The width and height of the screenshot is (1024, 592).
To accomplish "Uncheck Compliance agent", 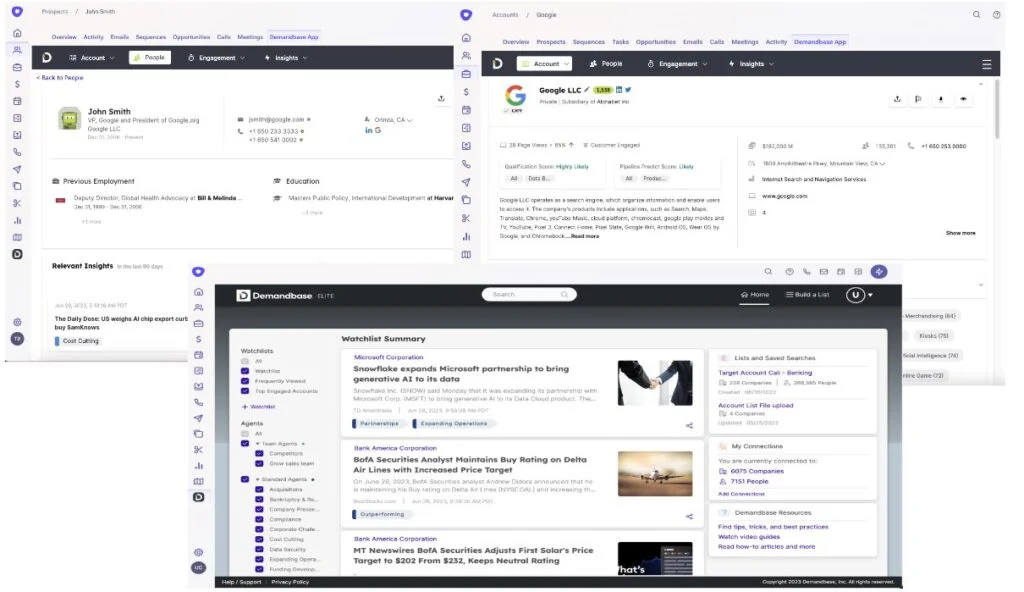I will coord(259,519).
